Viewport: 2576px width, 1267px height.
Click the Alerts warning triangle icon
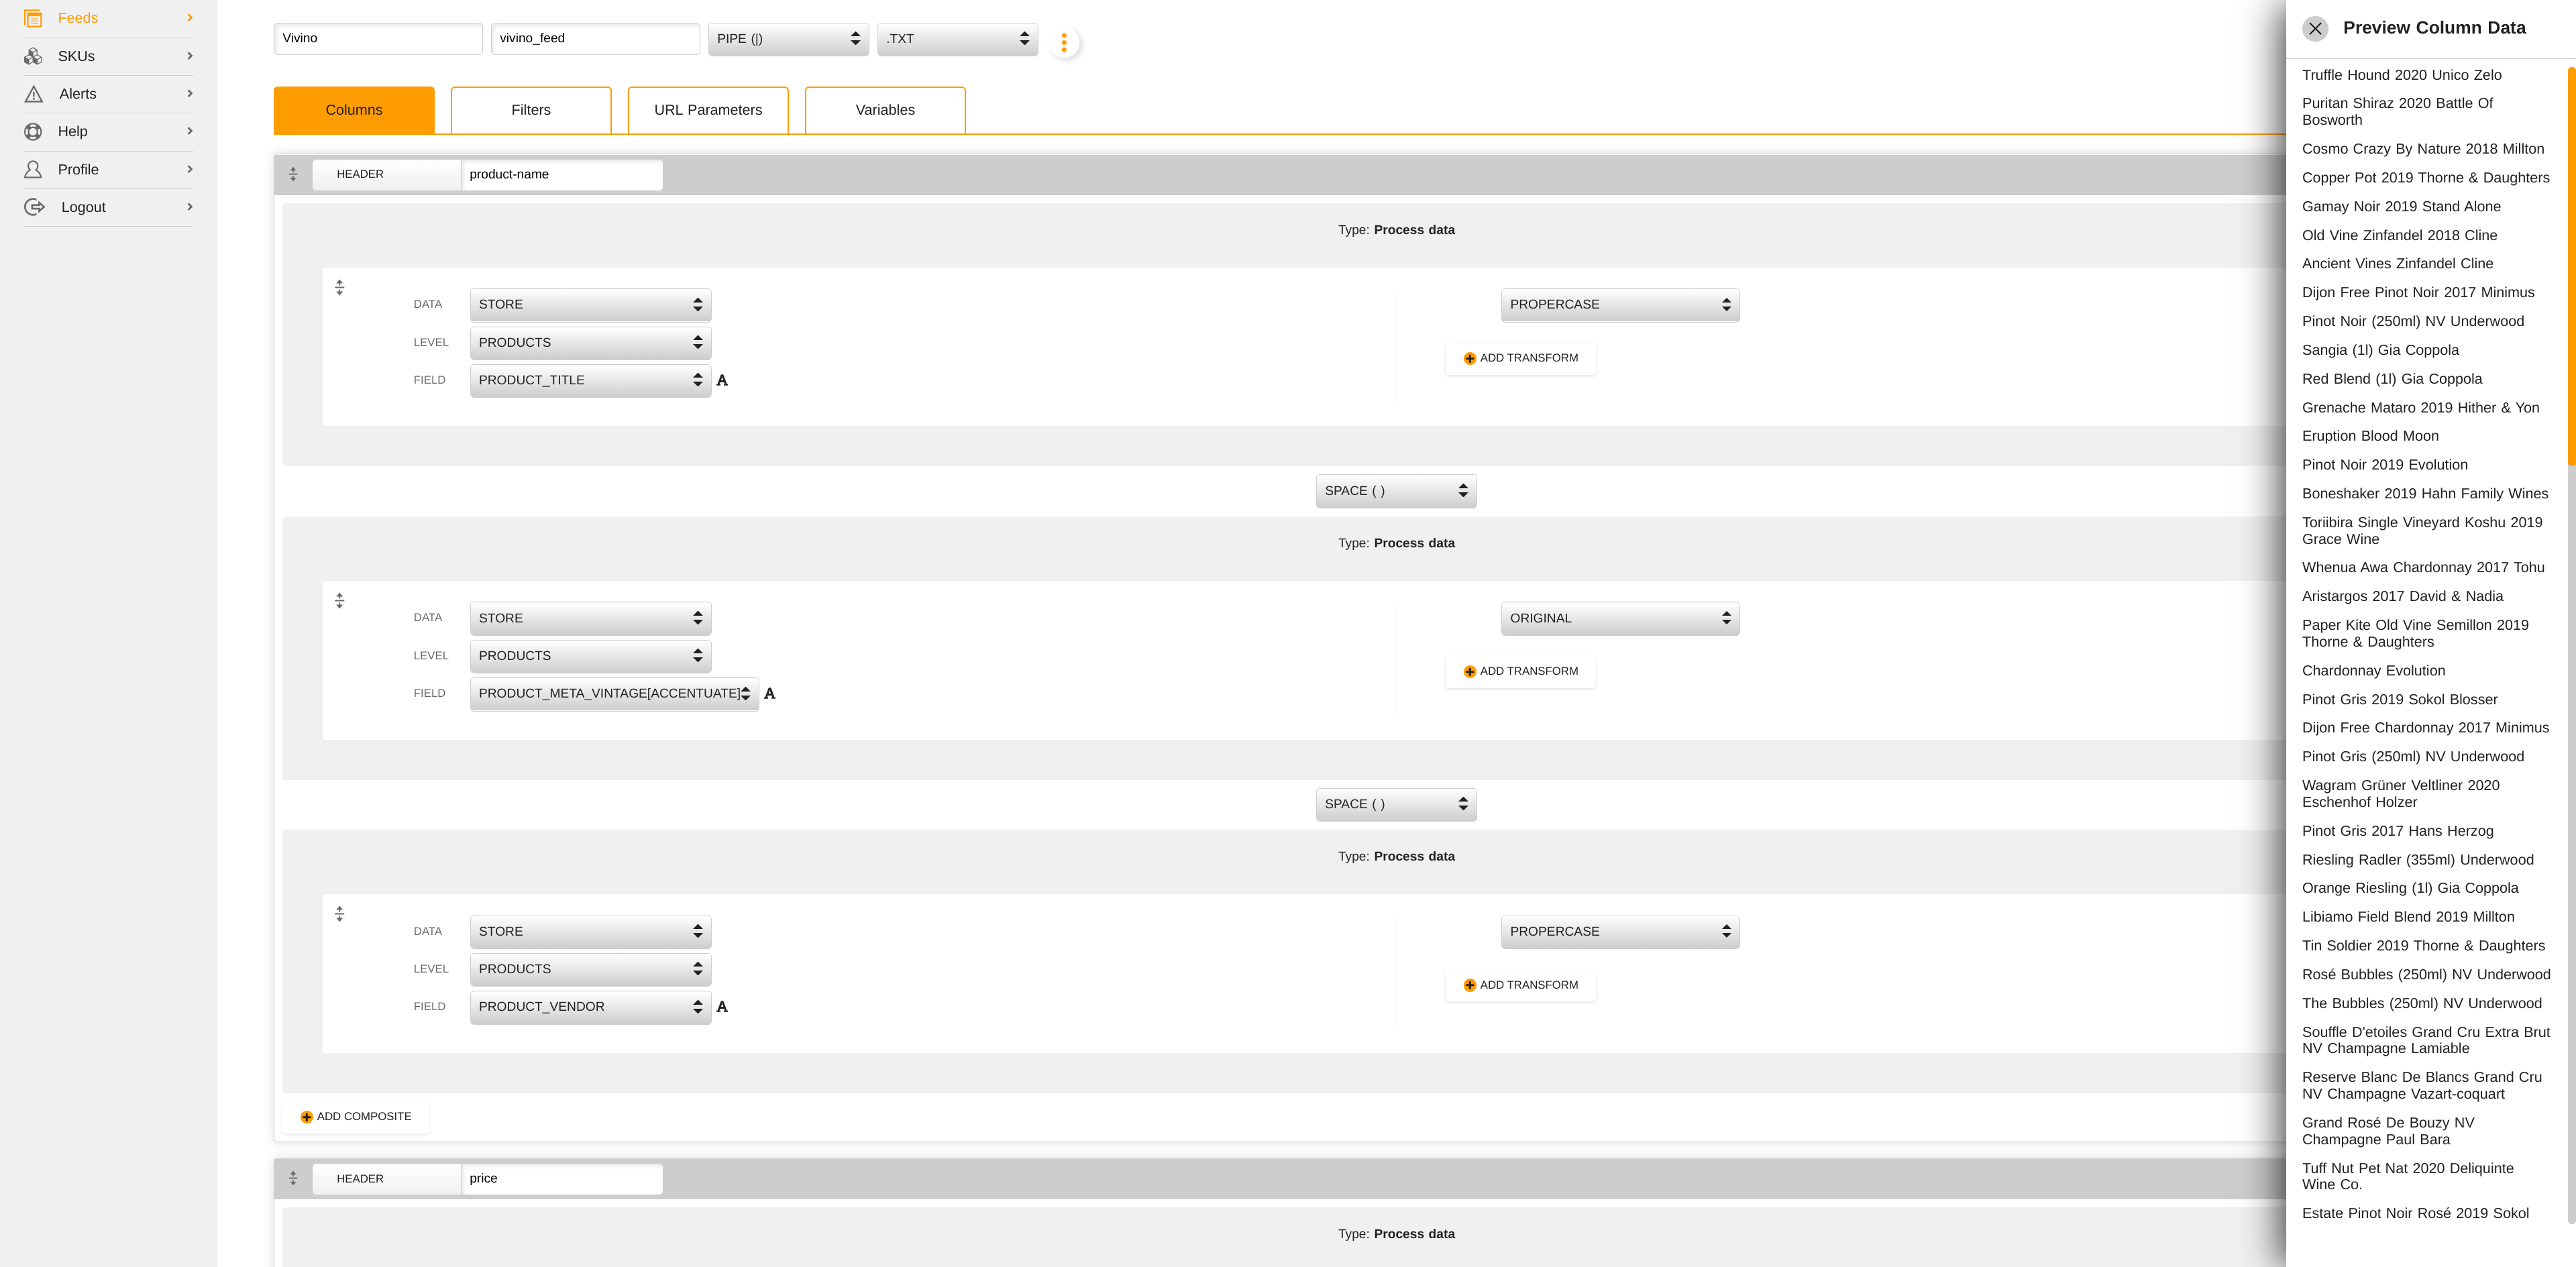(33, 94)
